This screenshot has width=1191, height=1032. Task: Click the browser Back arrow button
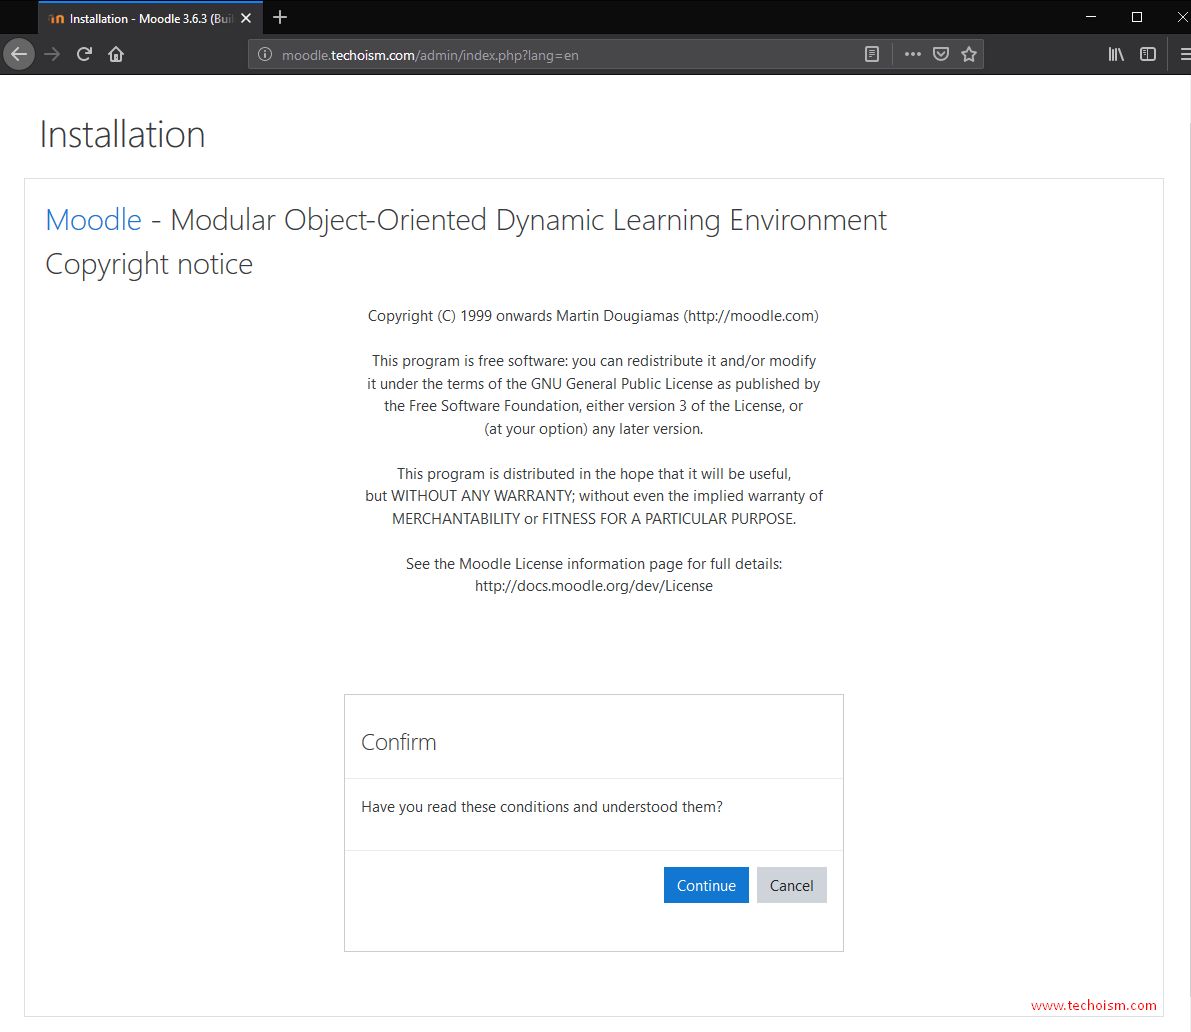(19, 54)
